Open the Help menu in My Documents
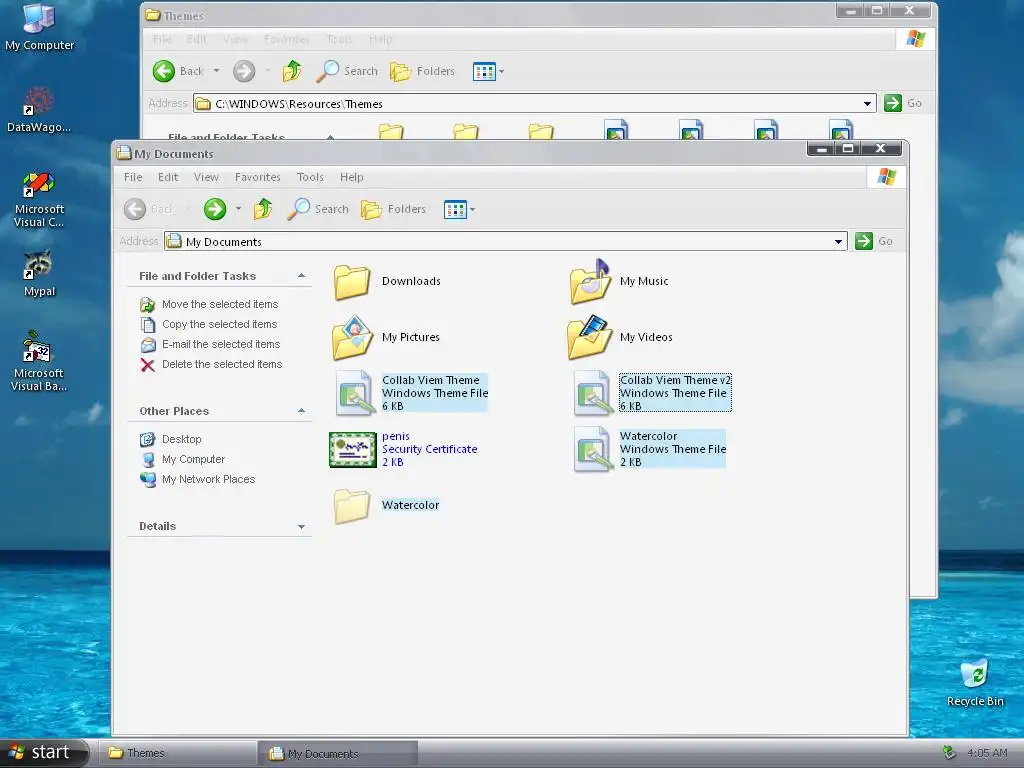Image resolution: width=1024 pixels, height=768 pixels. tap(351, 177)
